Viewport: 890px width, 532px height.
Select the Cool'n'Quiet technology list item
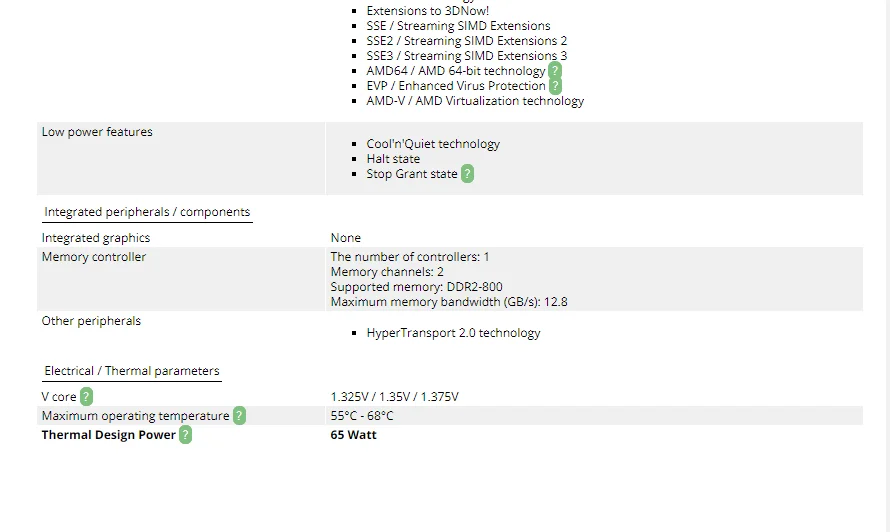pyautogui.click(x=433, y=144)
